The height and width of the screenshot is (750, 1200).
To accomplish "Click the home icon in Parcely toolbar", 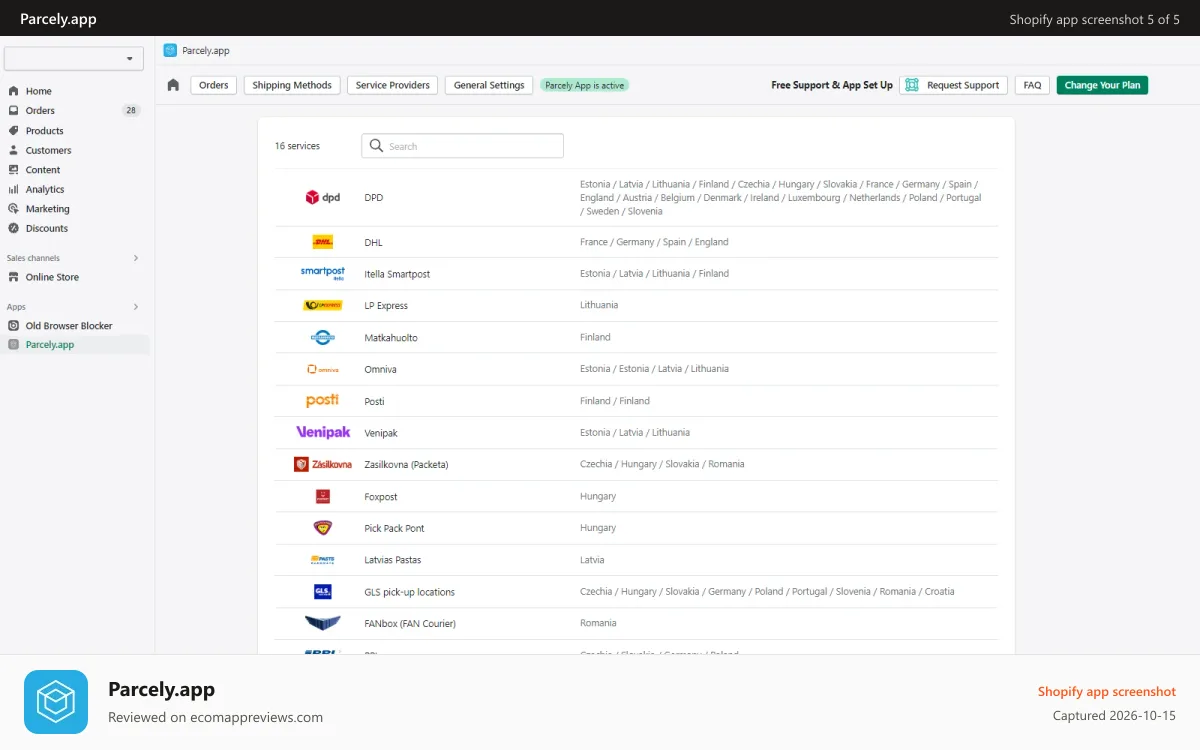I will pyautogui.click(x=173, y=85).
